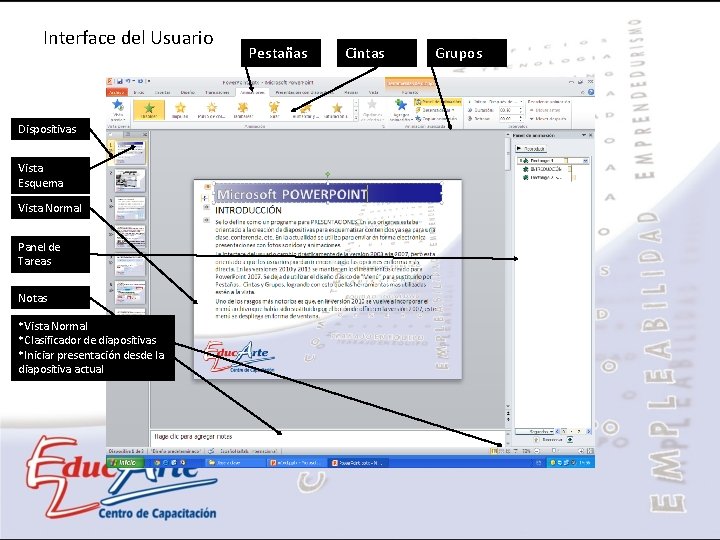
Task: Click Mover después reorder button
Action: tap(548, 118)
